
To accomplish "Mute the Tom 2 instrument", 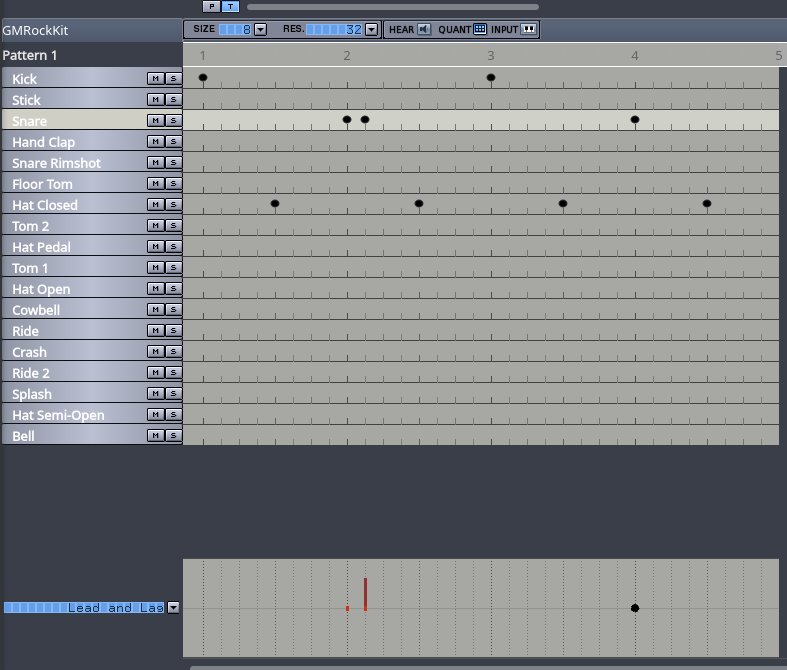I will [x=156, y=225].
